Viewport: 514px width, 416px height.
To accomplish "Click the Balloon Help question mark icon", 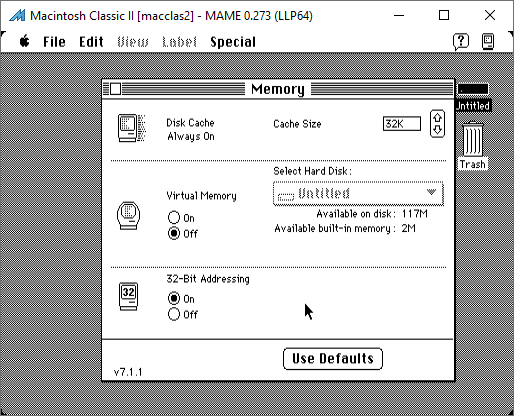I will tap(461, 42).
